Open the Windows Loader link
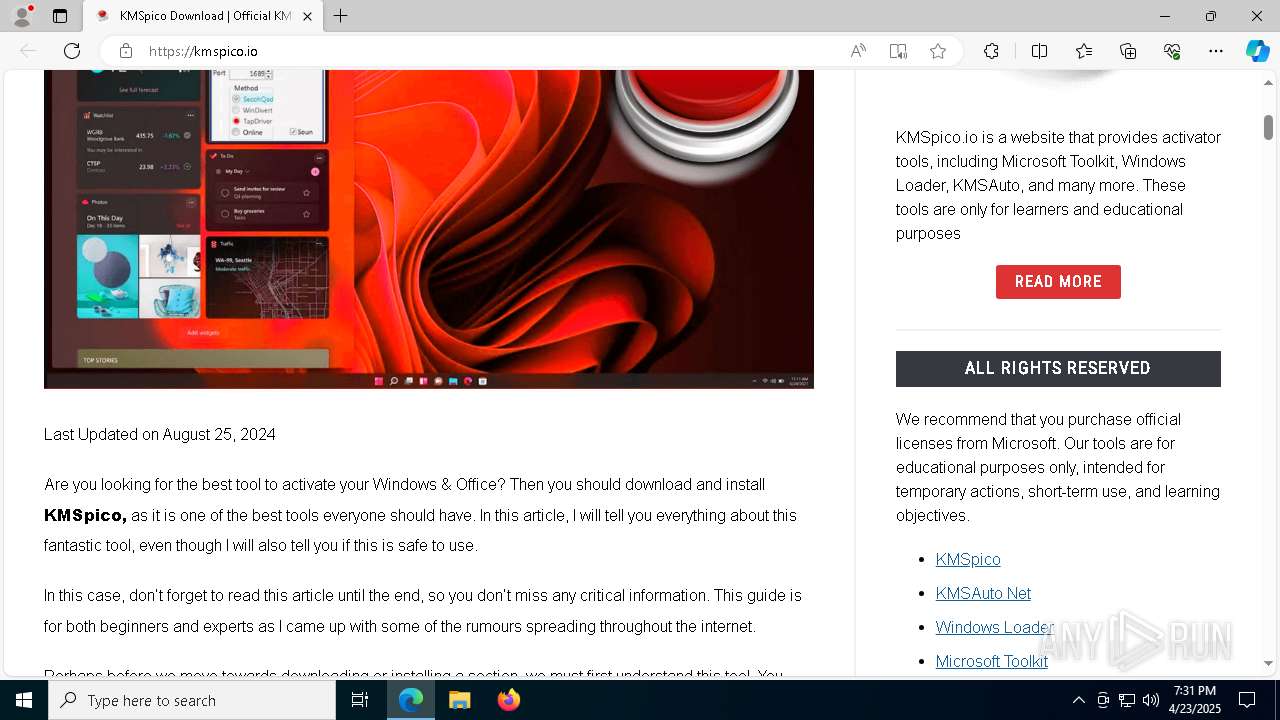Screen dimensions: 1280x720 [x=995, y=627]
